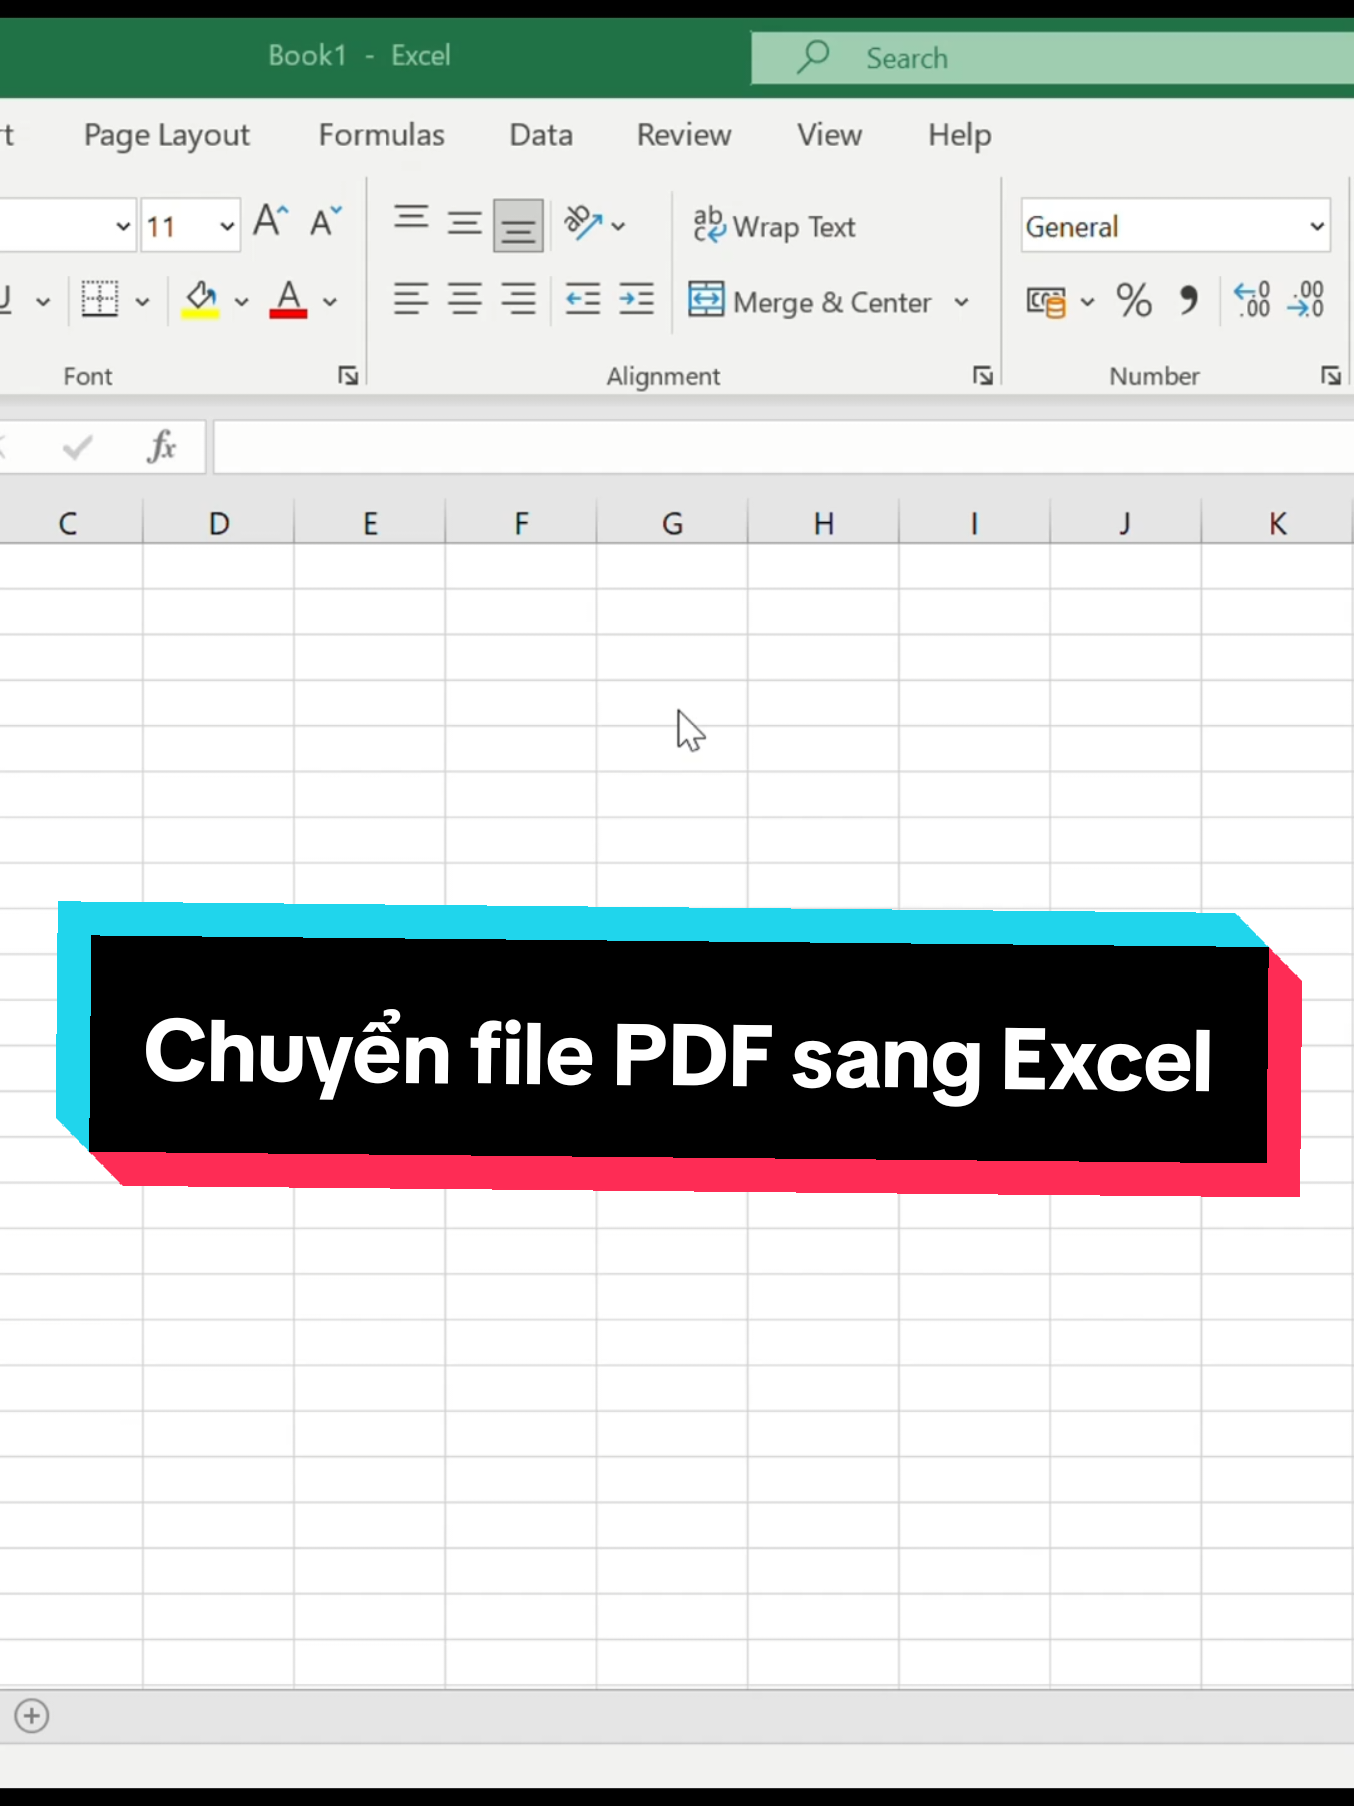Center text horizontally
The width and height of the screenshot is (1354, 1806).
[x=464, y=299]
